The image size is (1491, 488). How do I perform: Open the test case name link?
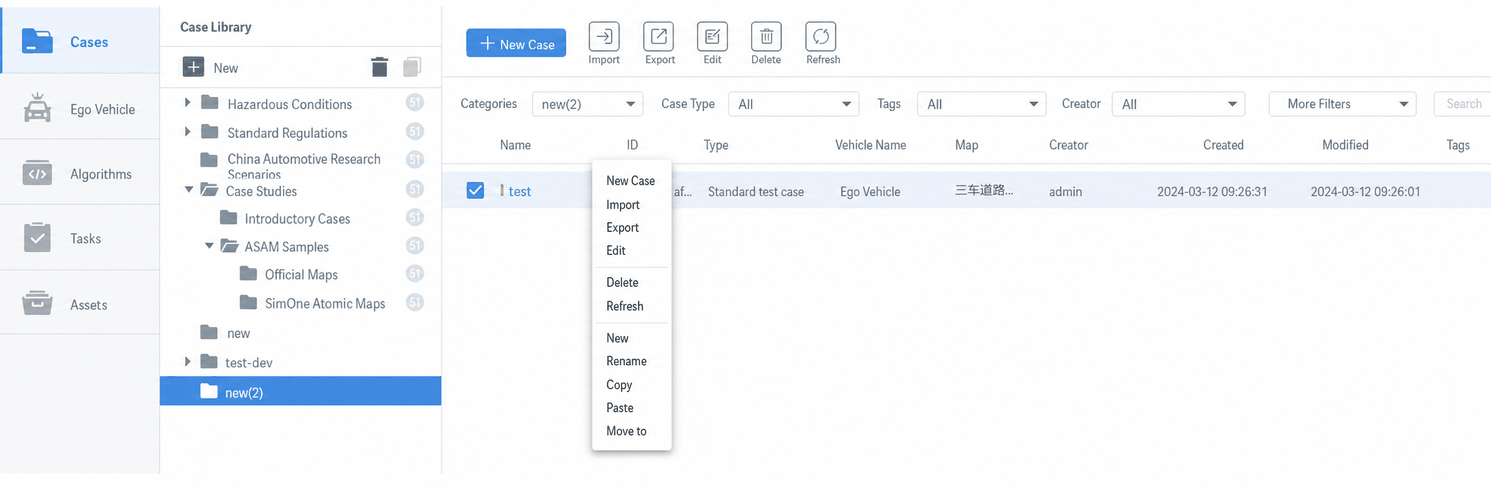520,191
